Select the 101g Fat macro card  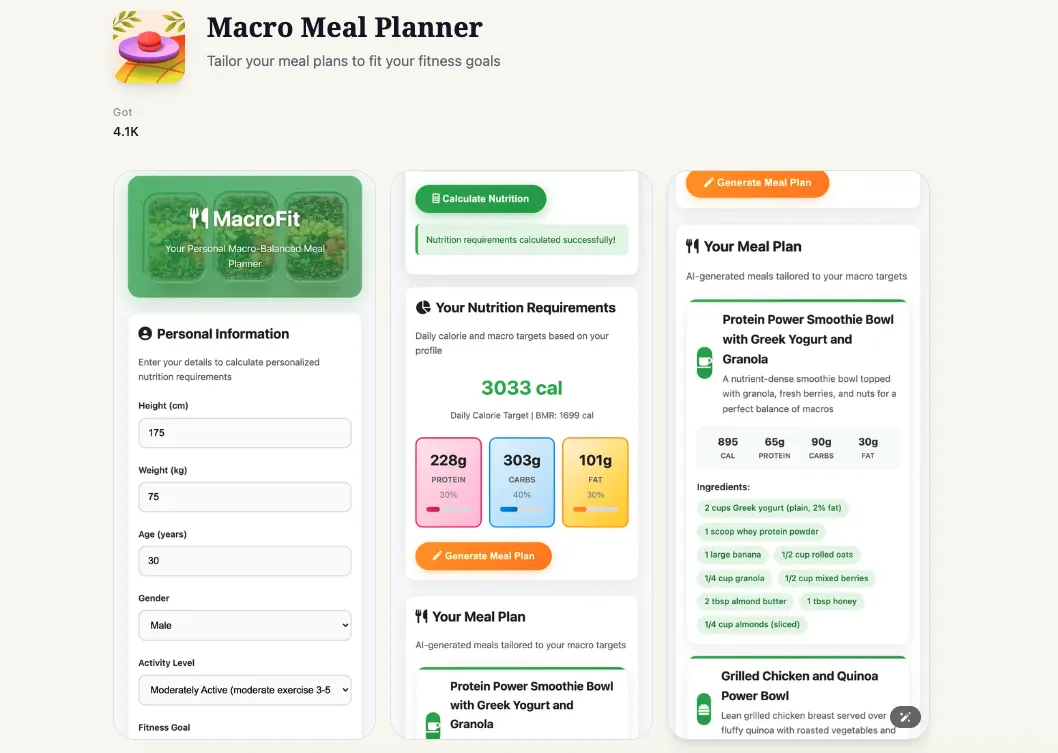tap(595, 482)
